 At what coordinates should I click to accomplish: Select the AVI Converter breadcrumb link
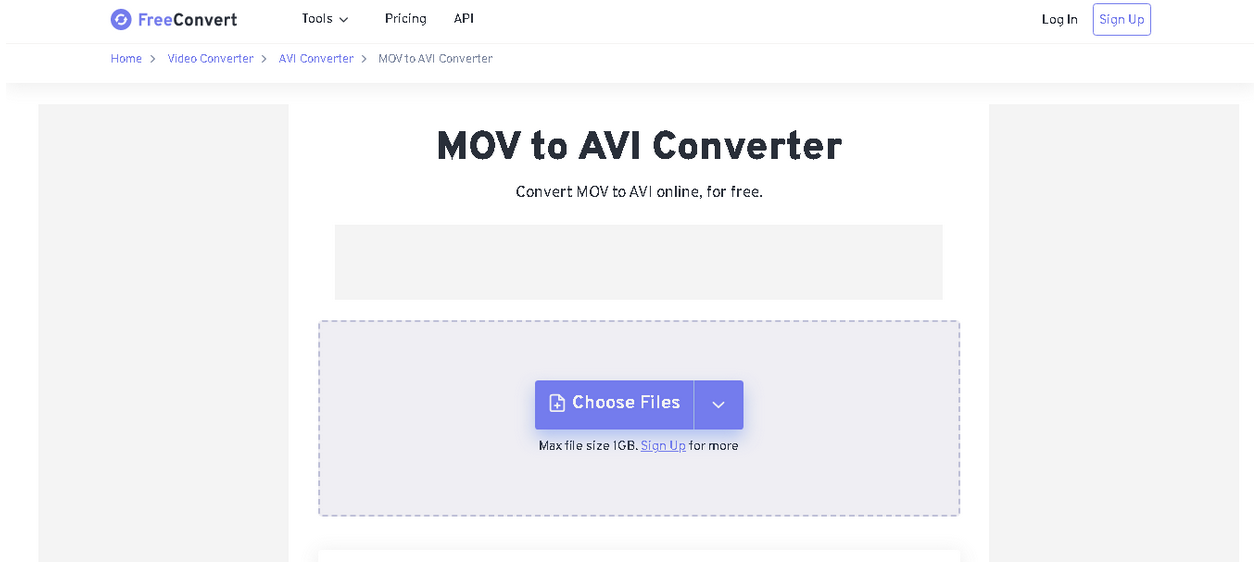316,59
